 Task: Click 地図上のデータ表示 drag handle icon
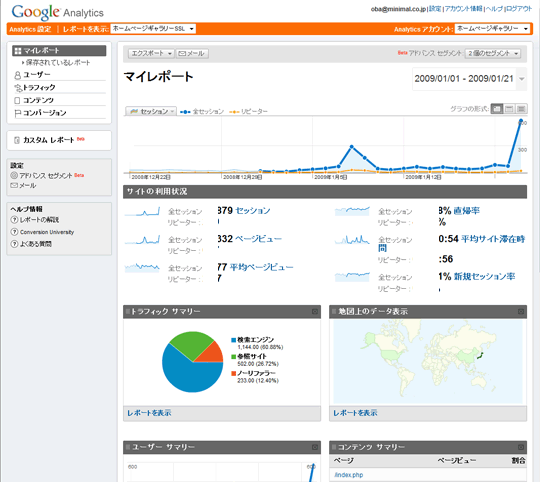(334, 312)
